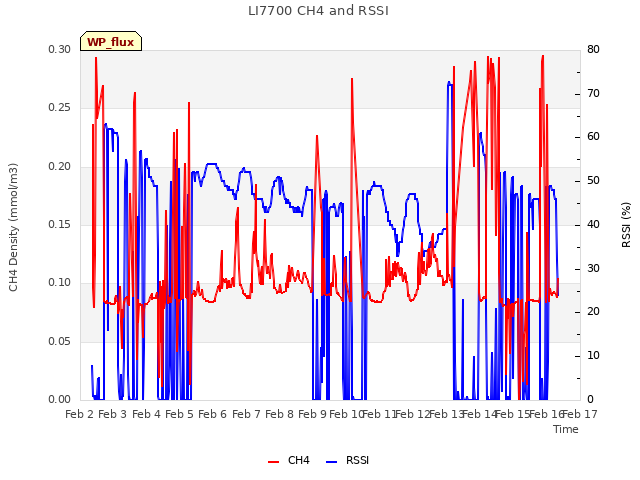Image resolution: width=640 pixels, height=480 pixels.
Task: Click the Feb 9 date tick label
Action: click(x=313, y=414)
